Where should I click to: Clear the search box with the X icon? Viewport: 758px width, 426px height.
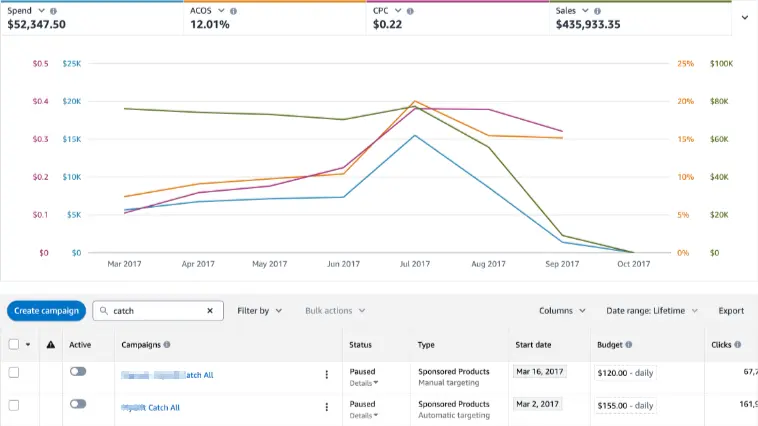210,311
